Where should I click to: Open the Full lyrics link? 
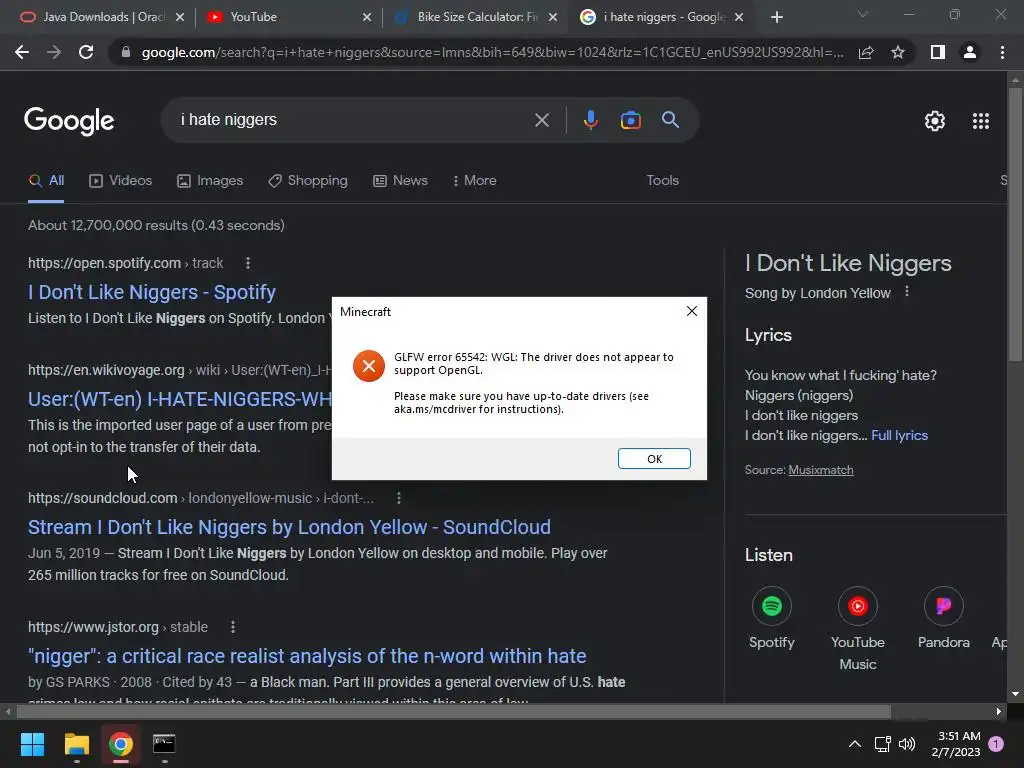point(899,436)
